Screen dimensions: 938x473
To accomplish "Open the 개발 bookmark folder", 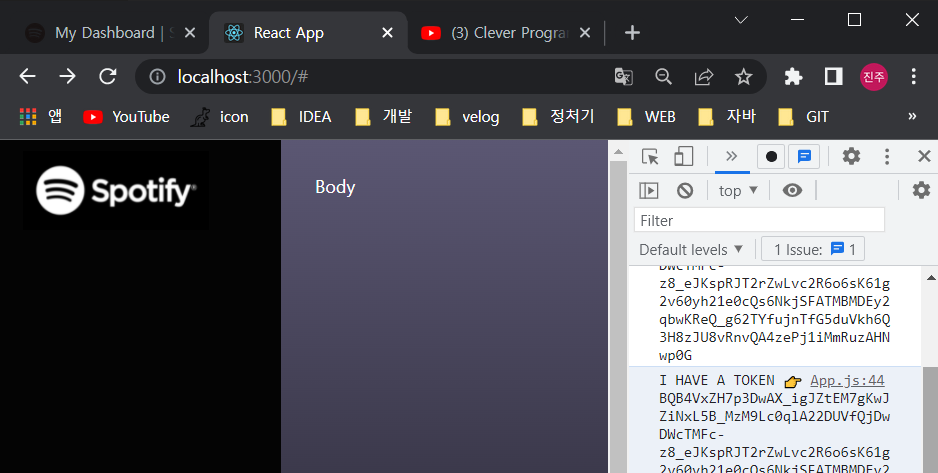I will point(383,116).
